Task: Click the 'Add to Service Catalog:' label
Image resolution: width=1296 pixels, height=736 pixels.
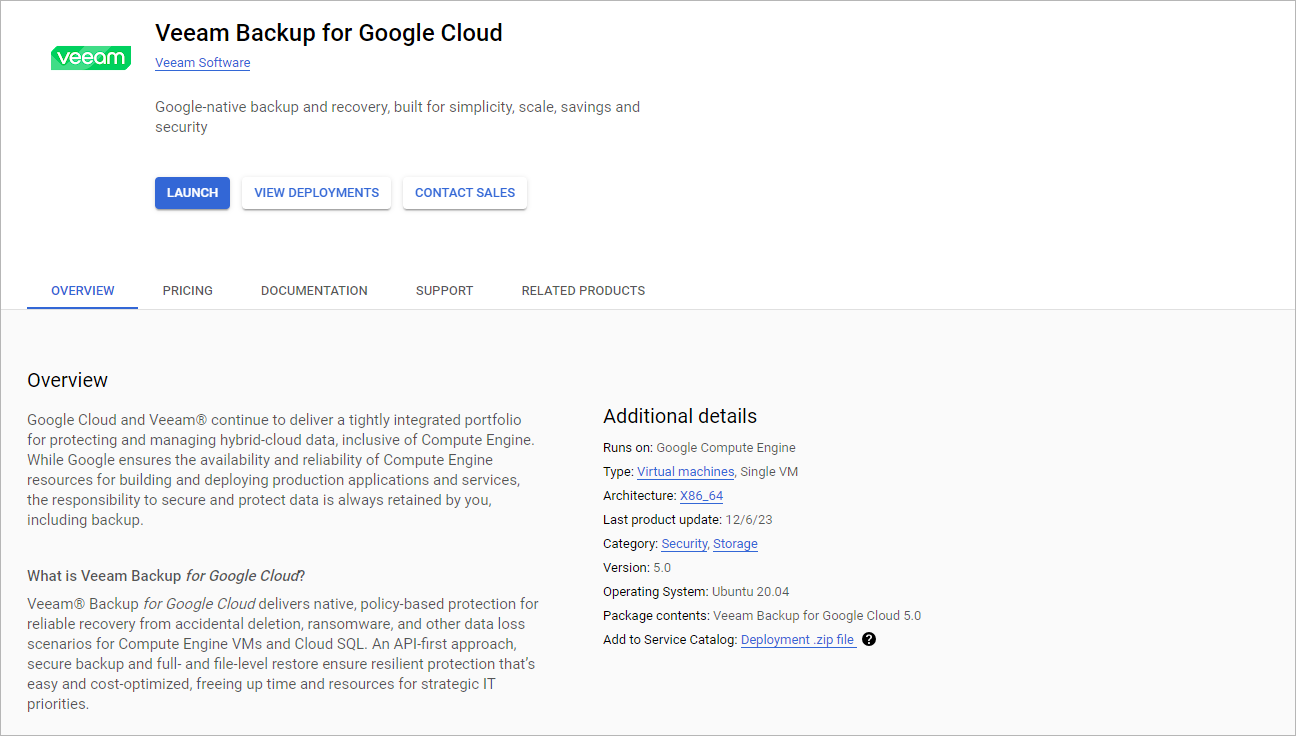Action: pyautogui.click(x=670, y=640)
